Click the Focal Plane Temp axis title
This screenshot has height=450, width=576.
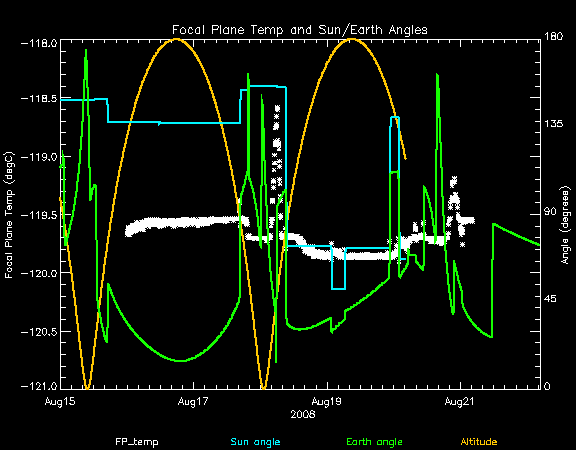9,215
